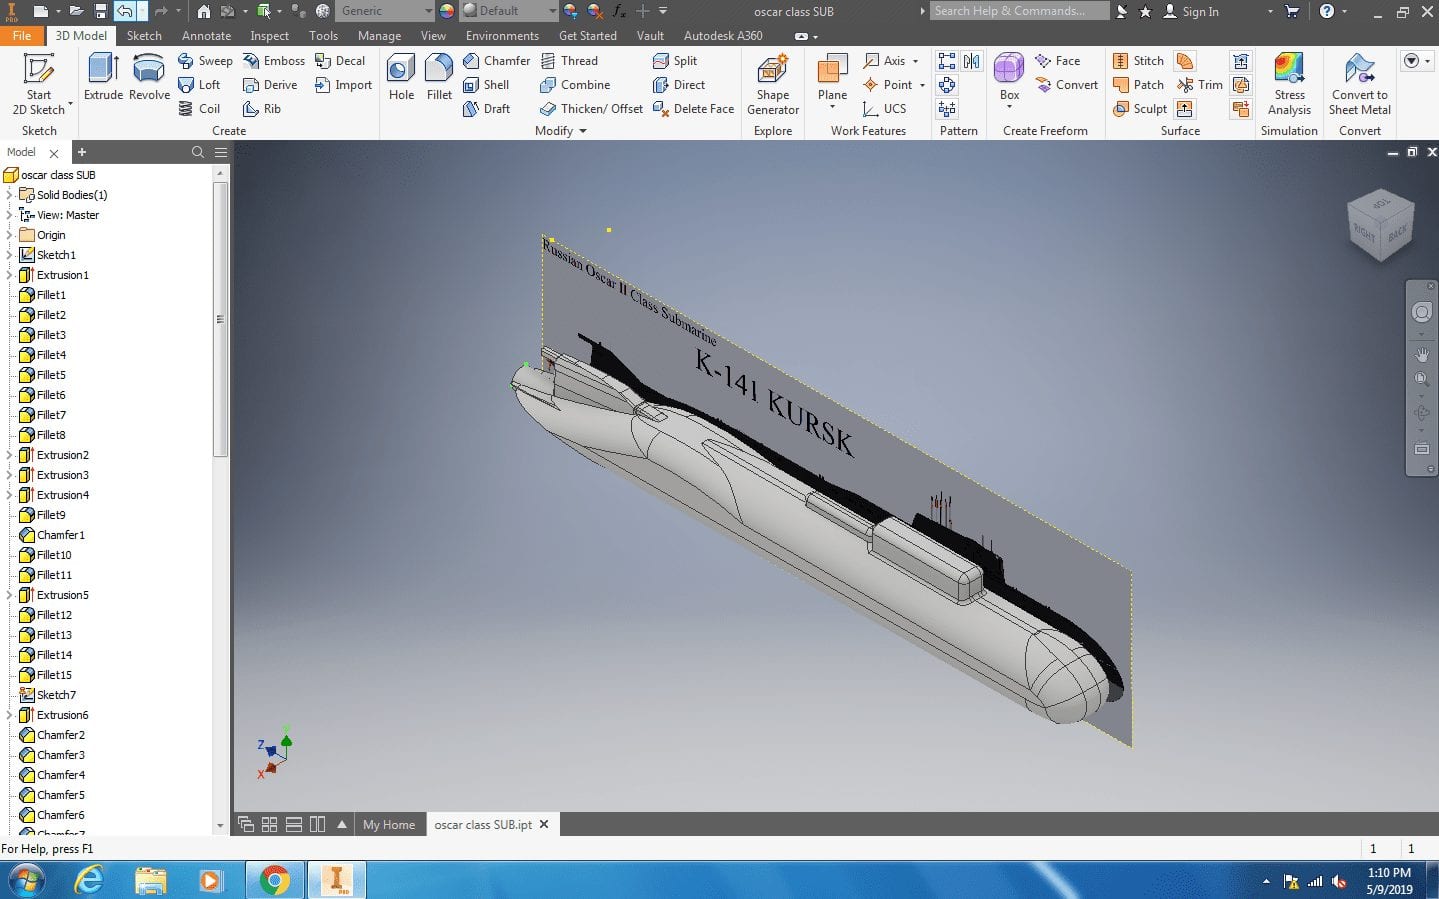Switch to the Annotate tab
The width and height of the screenshot is (1439, 899).
(x=206, y=35)
